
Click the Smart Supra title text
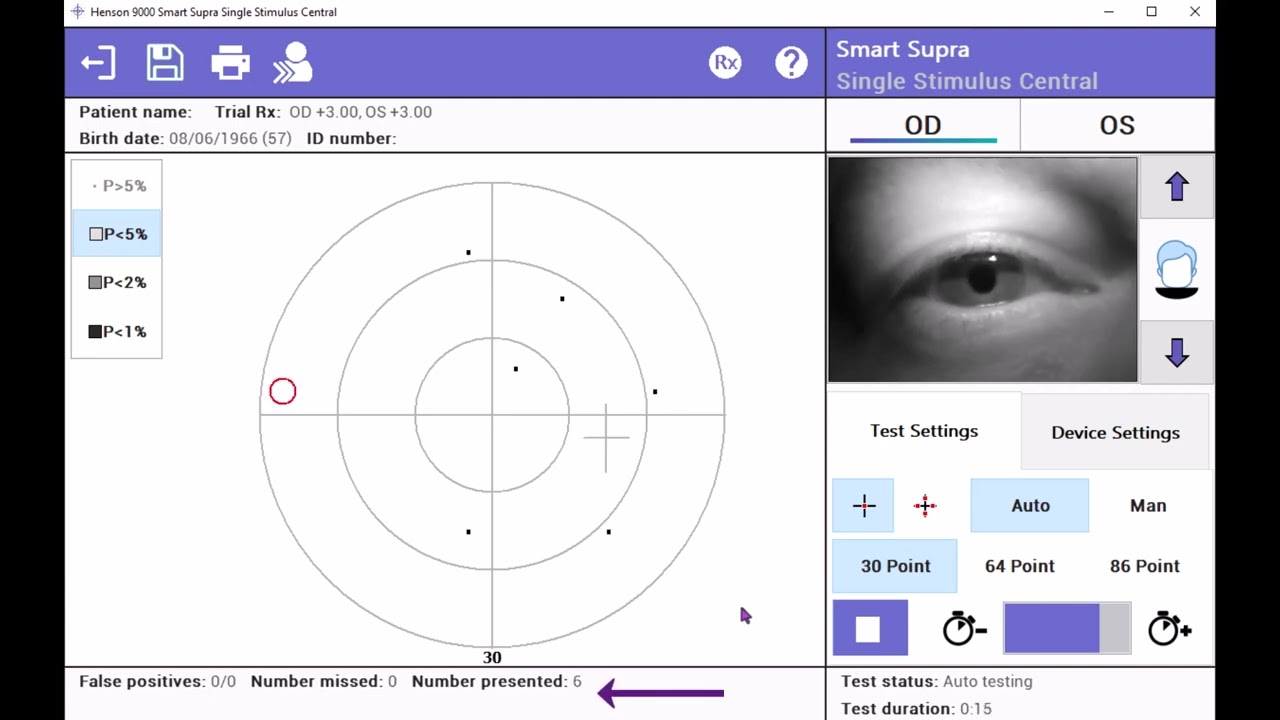tap(902, 49)
